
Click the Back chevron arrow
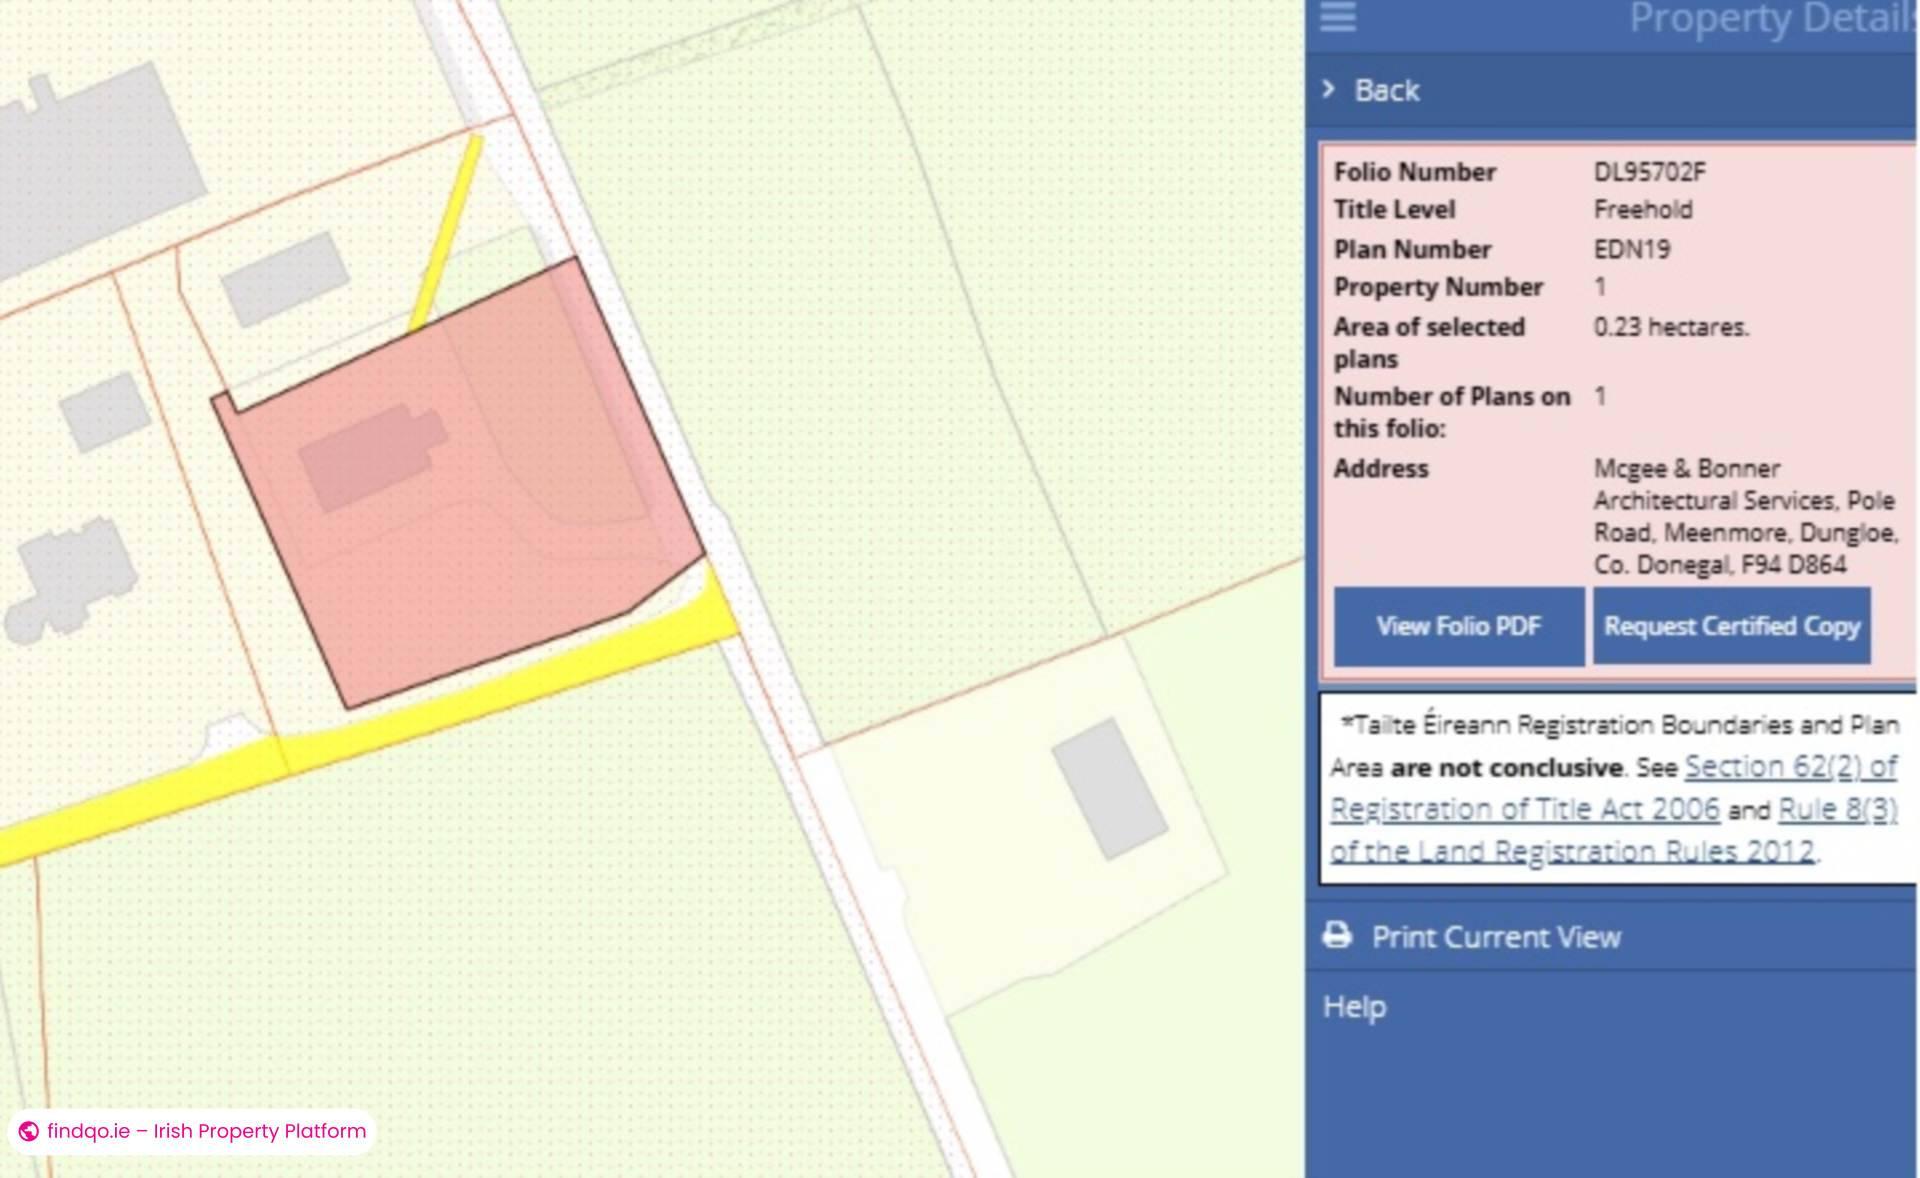pos(1328,89)
